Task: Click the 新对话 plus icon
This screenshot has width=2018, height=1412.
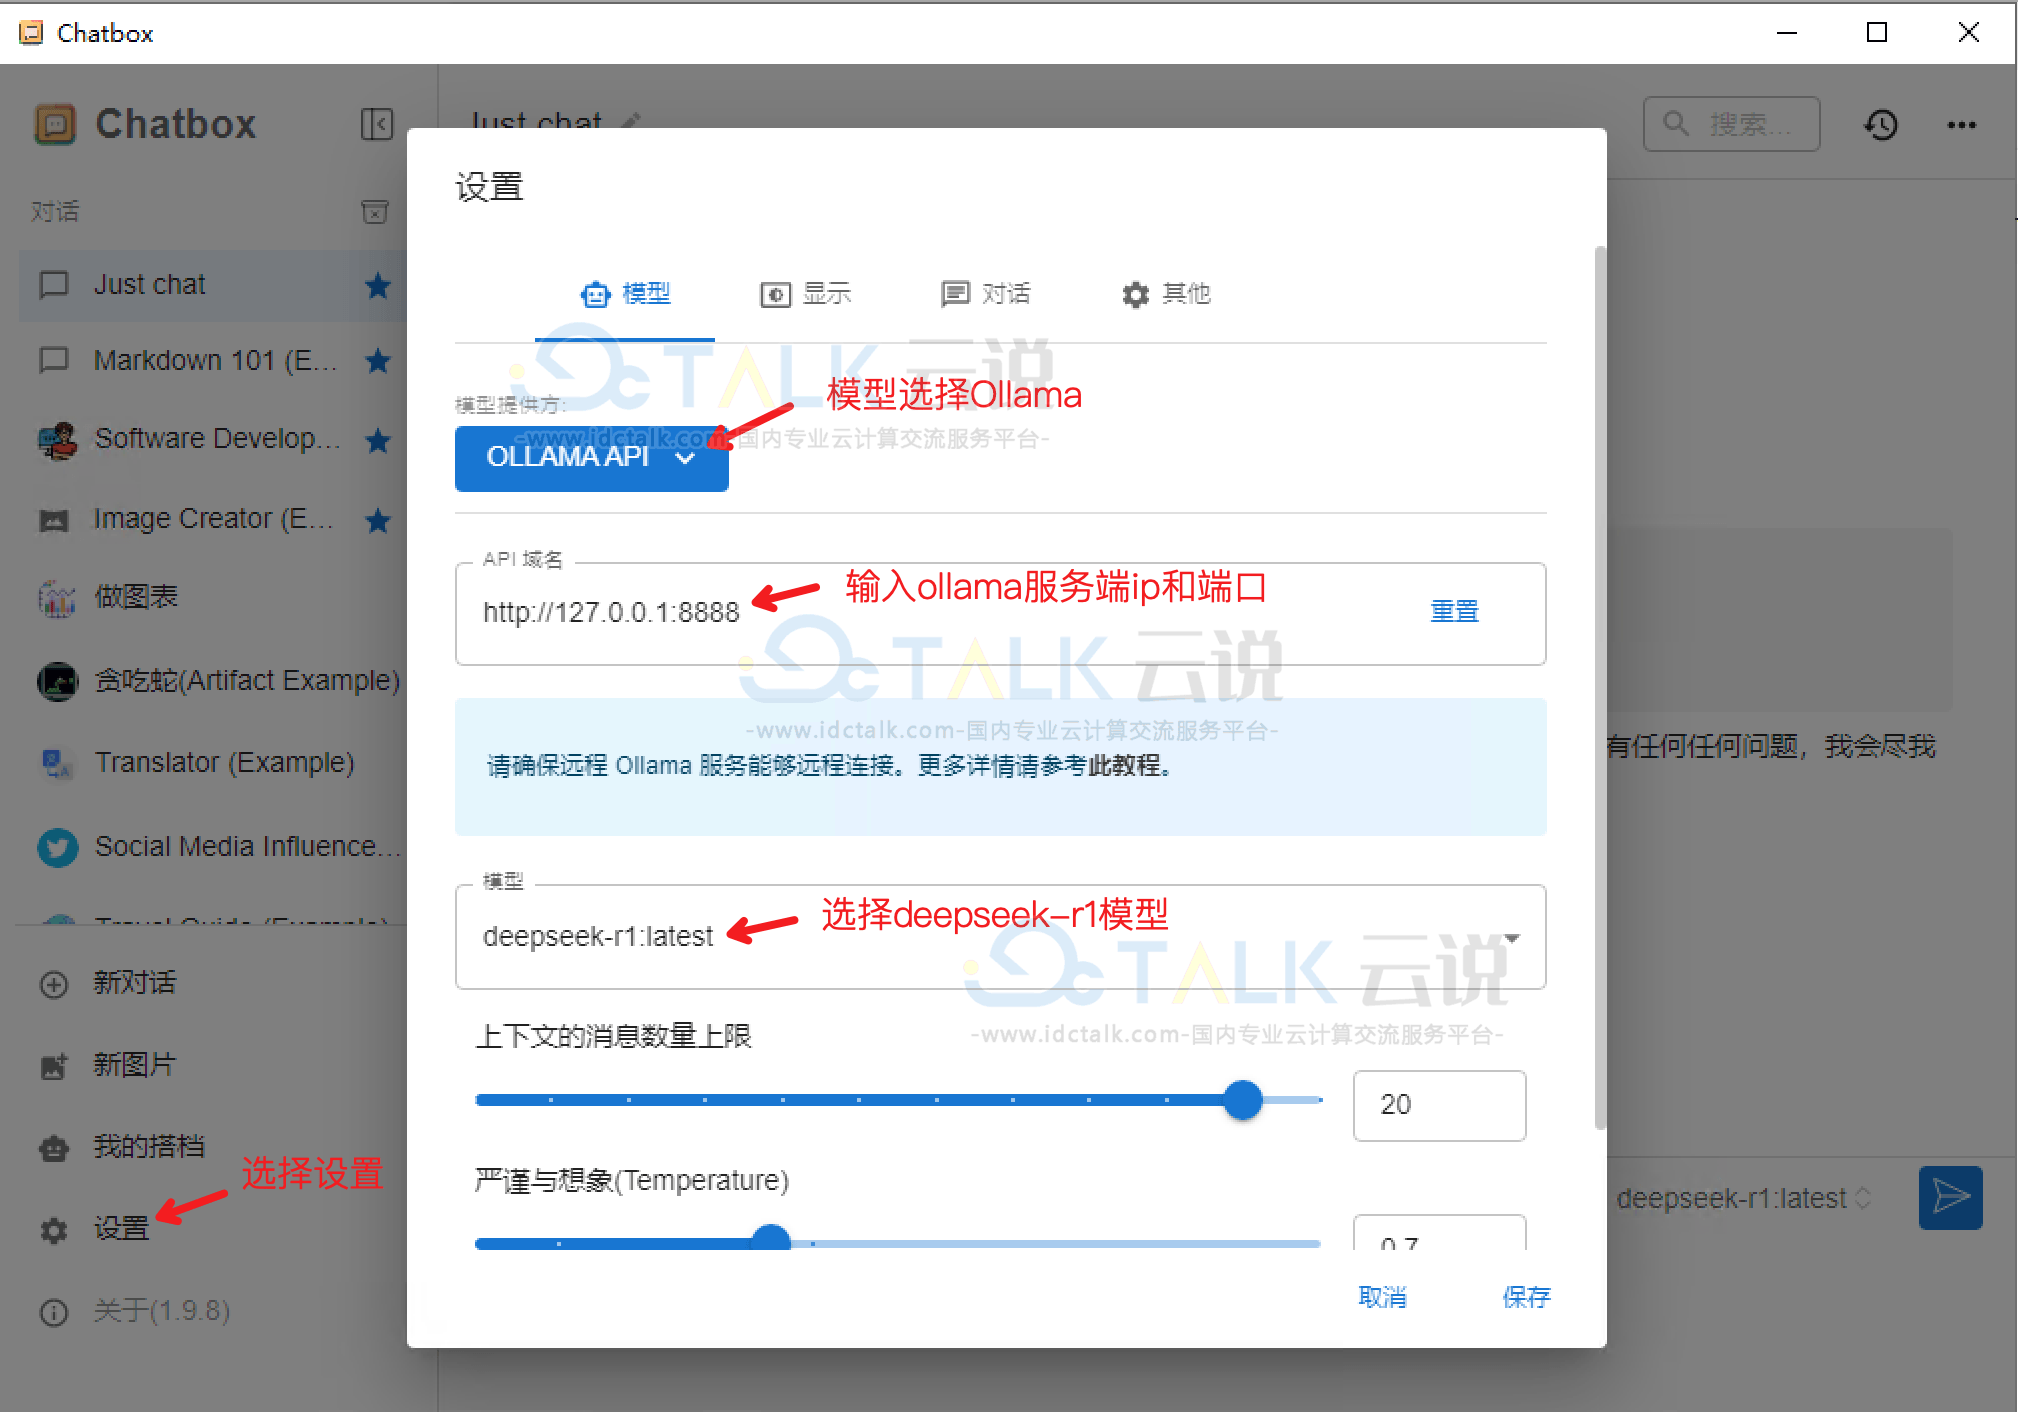Action: coord(54,984)
